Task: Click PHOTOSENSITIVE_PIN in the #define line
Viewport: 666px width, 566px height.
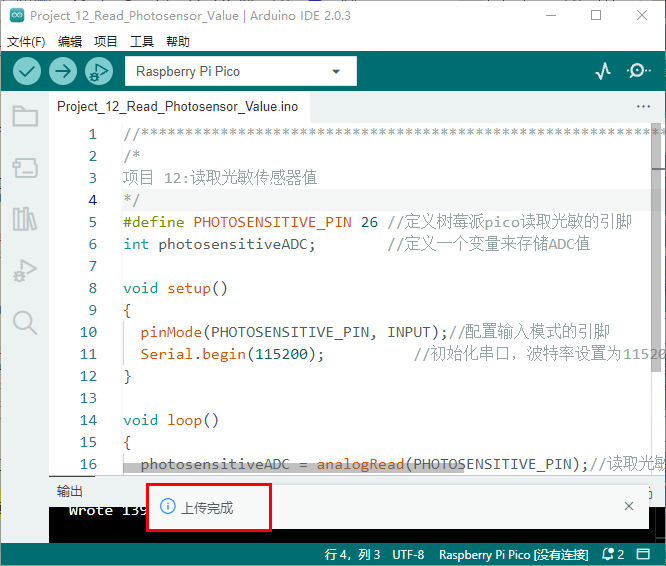Action: (273, 222)
